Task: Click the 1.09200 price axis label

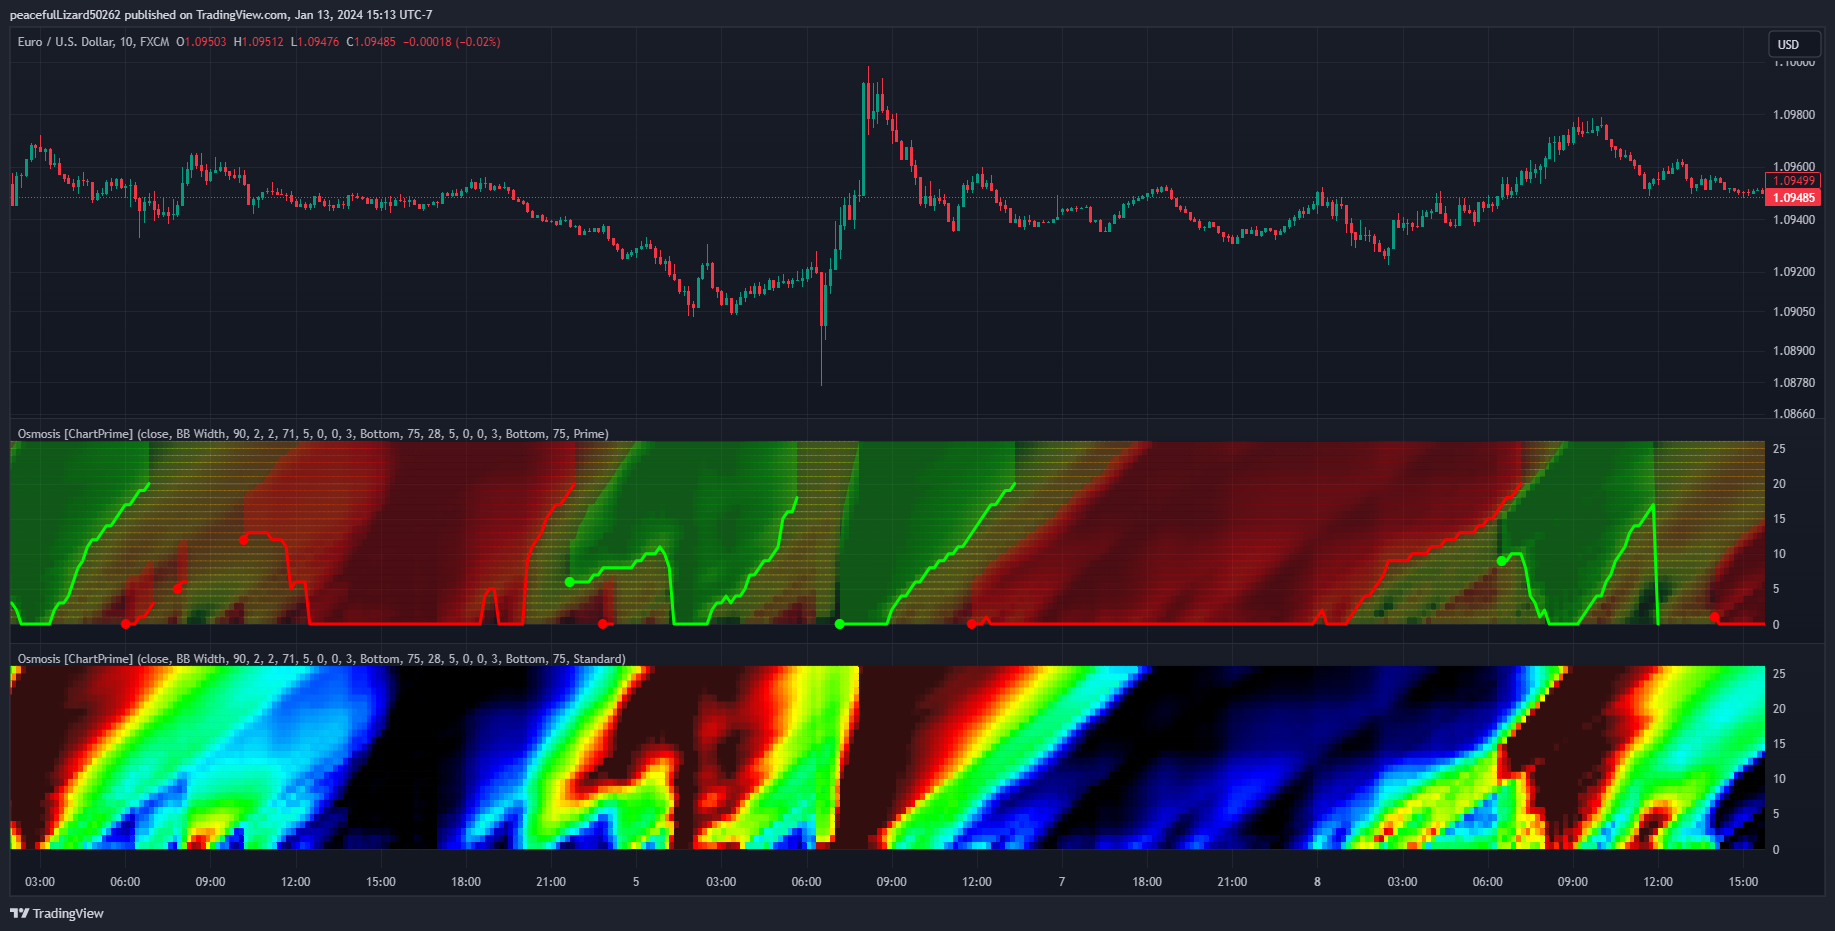Action: [x=1794, y=272]
